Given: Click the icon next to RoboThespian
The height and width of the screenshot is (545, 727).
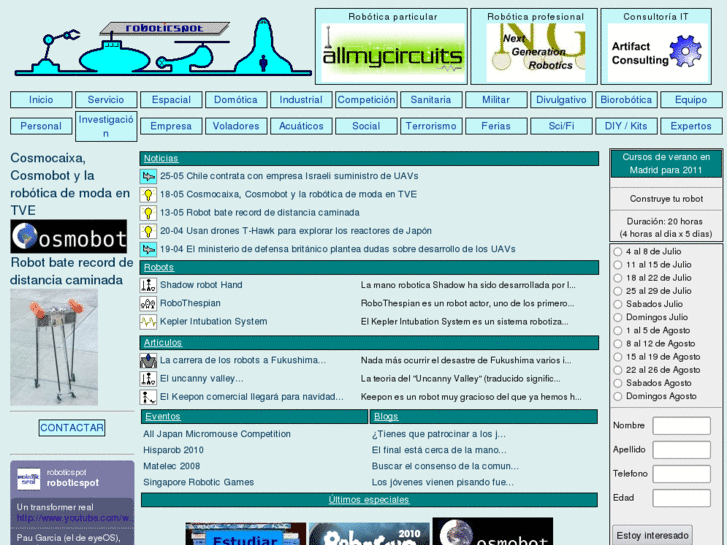Looking at the screenshot, I should (148, 303).
